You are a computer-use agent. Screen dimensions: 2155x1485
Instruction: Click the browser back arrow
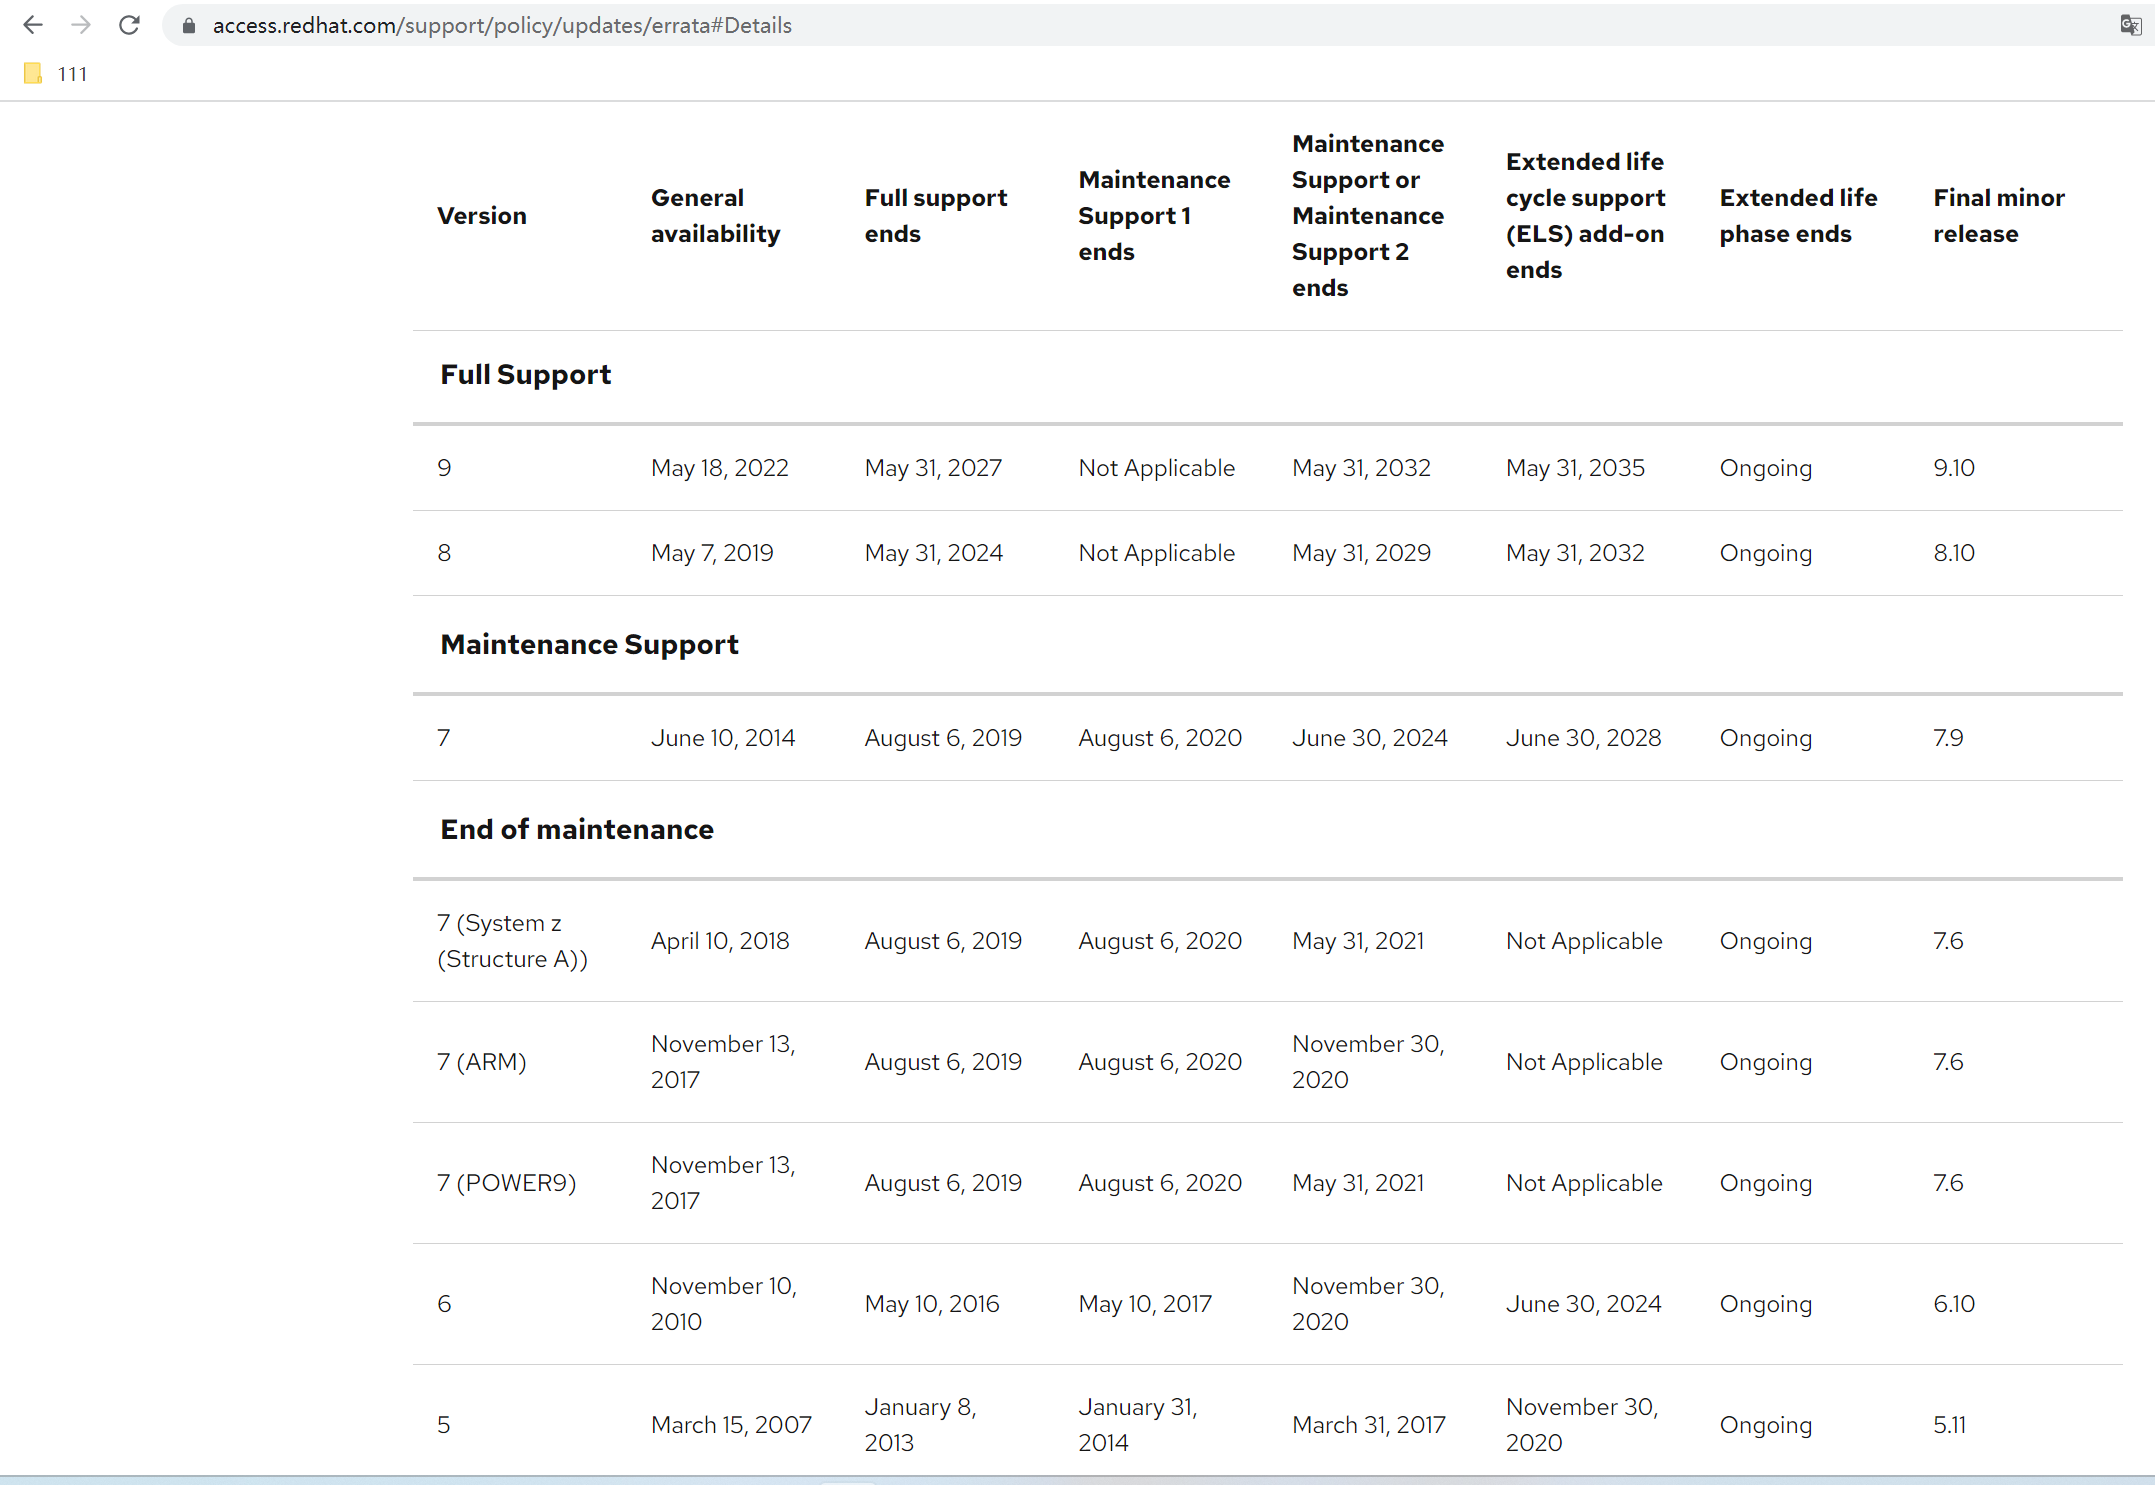(33, 25)
